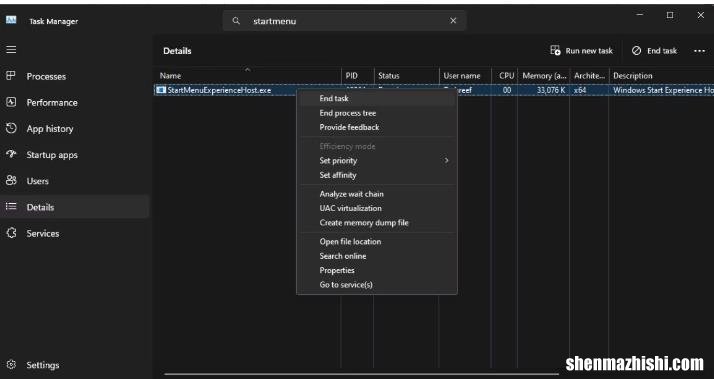Click the Startup apps gauge icon
This screenshot has width=714, height=379.
[11, 154]
